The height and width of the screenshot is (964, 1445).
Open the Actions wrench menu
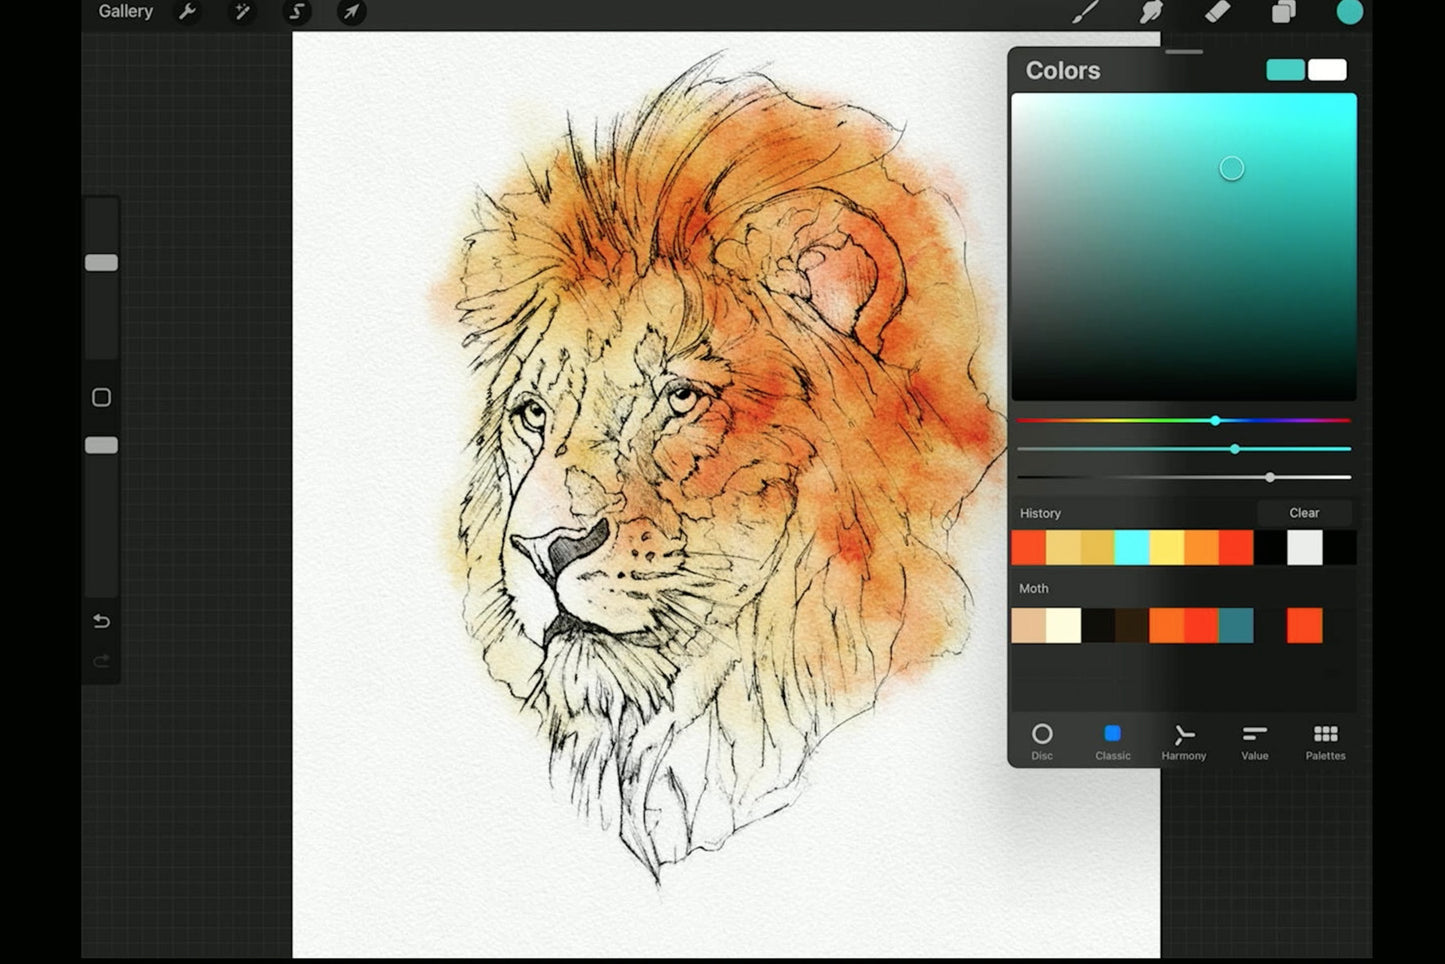coord(187,12)
